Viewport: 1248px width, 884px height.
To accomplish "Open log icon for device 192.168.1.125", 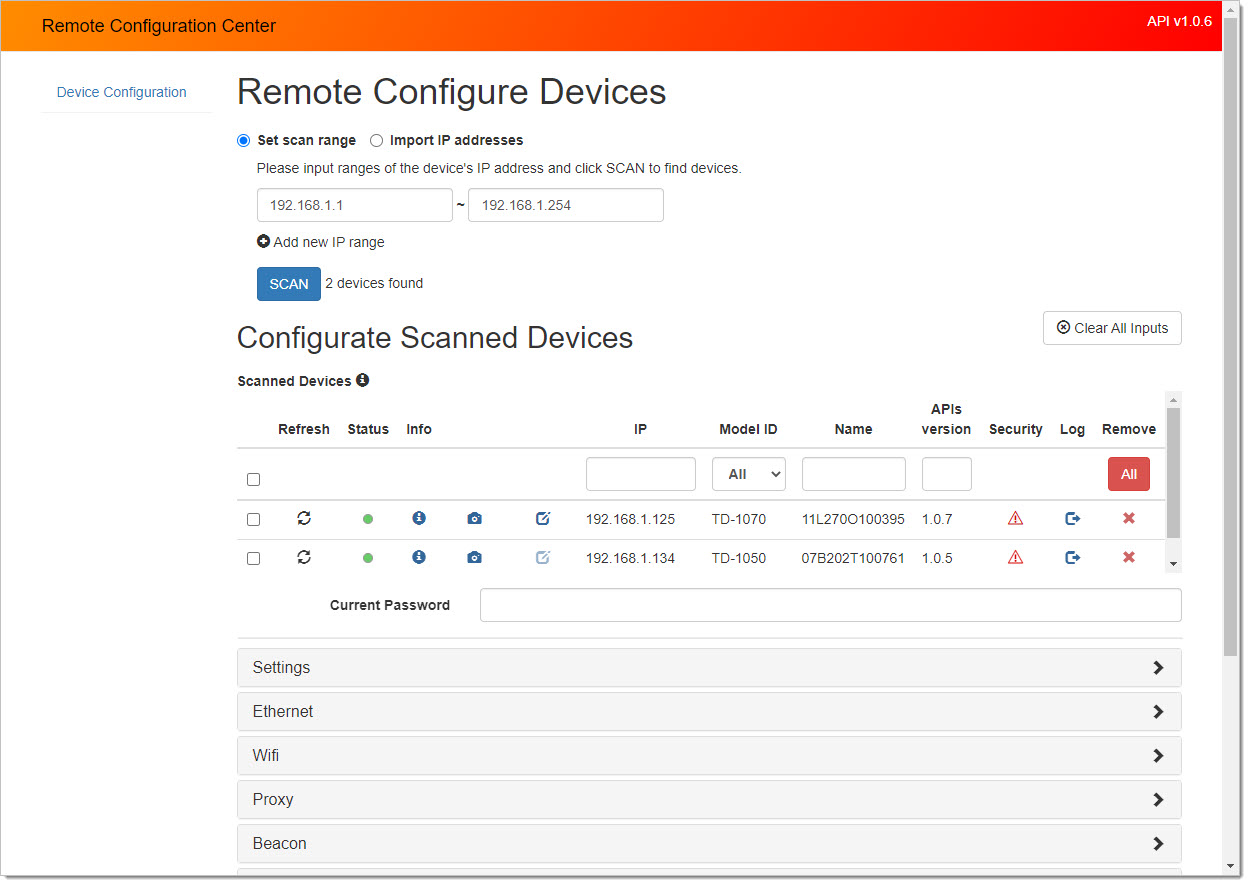I will 1072,518.
